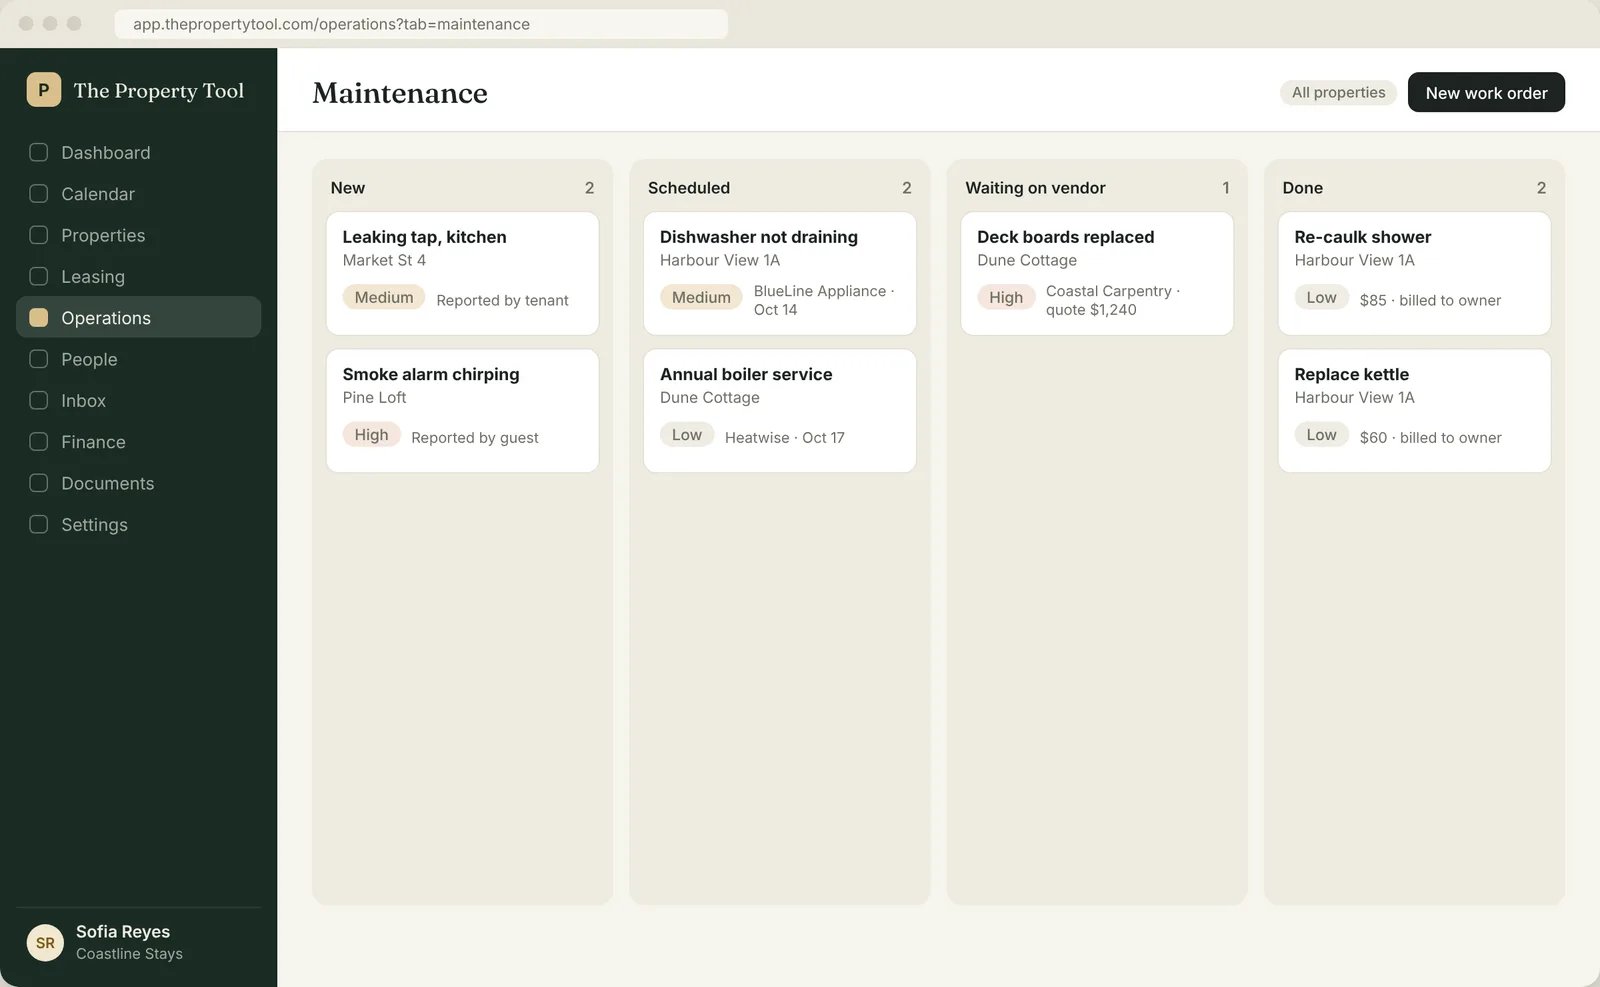Click the Documents sidebar icon
This screenshot has width=1600, height=987.
(39, 483)
